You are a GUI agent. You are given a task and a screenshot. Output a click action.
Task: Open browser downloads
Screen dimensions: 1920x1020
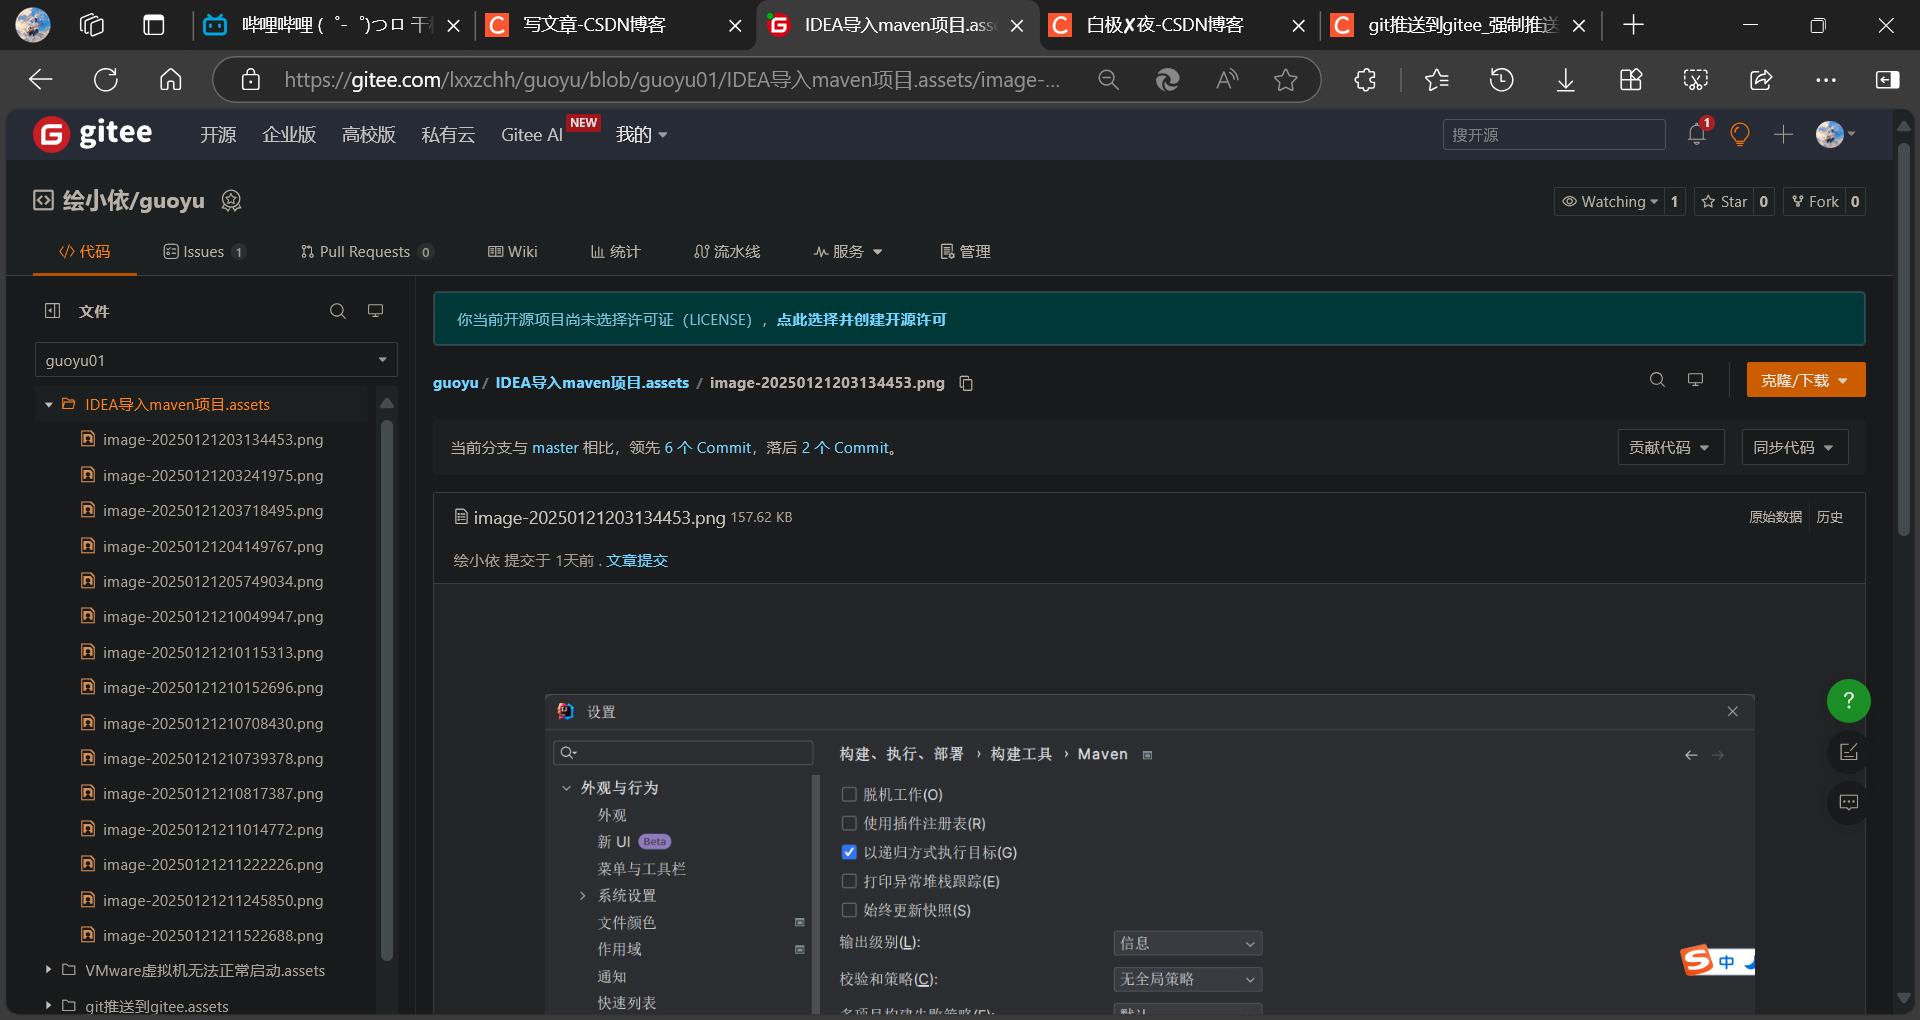1565,80
